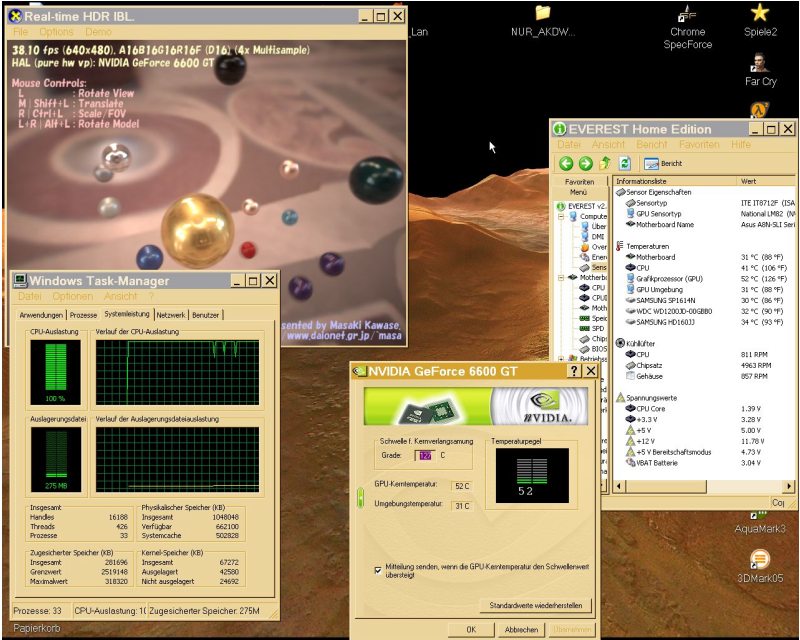800x640 pixels.
Task: Click the NVIDIA dialog help question button
Action: (x=574, y=371)
